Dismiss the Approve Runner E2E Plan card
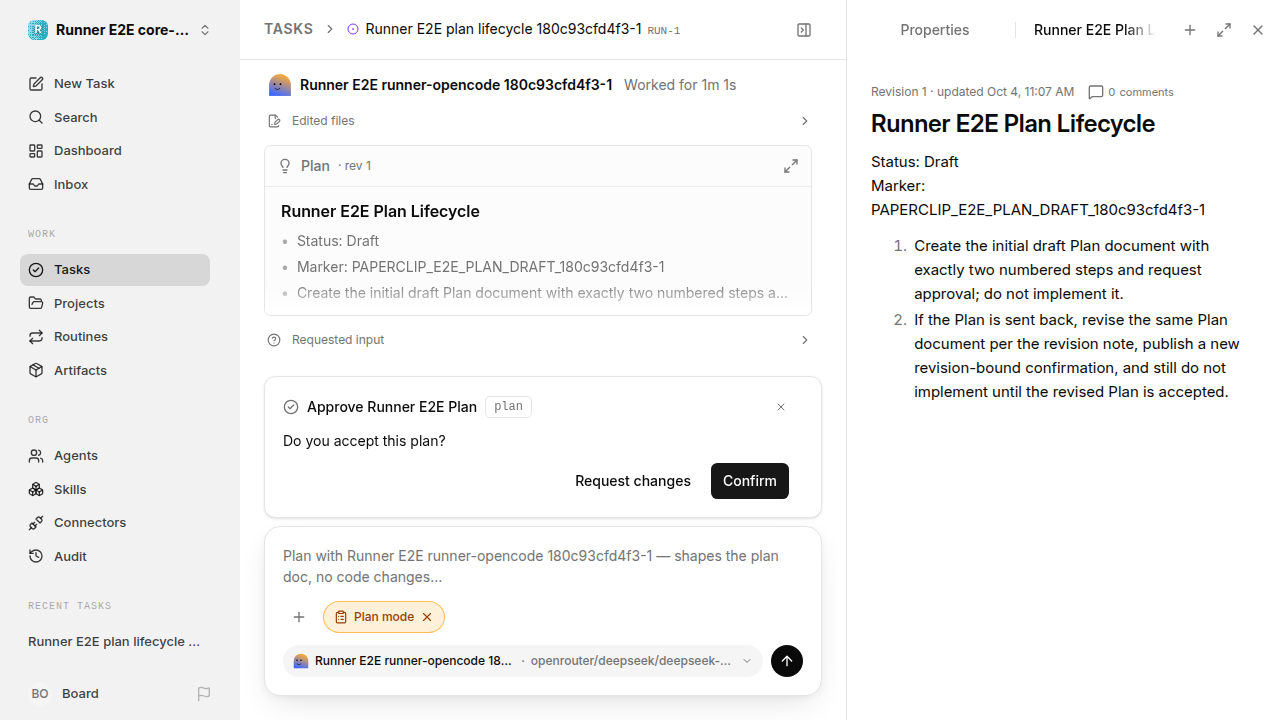 781,407
